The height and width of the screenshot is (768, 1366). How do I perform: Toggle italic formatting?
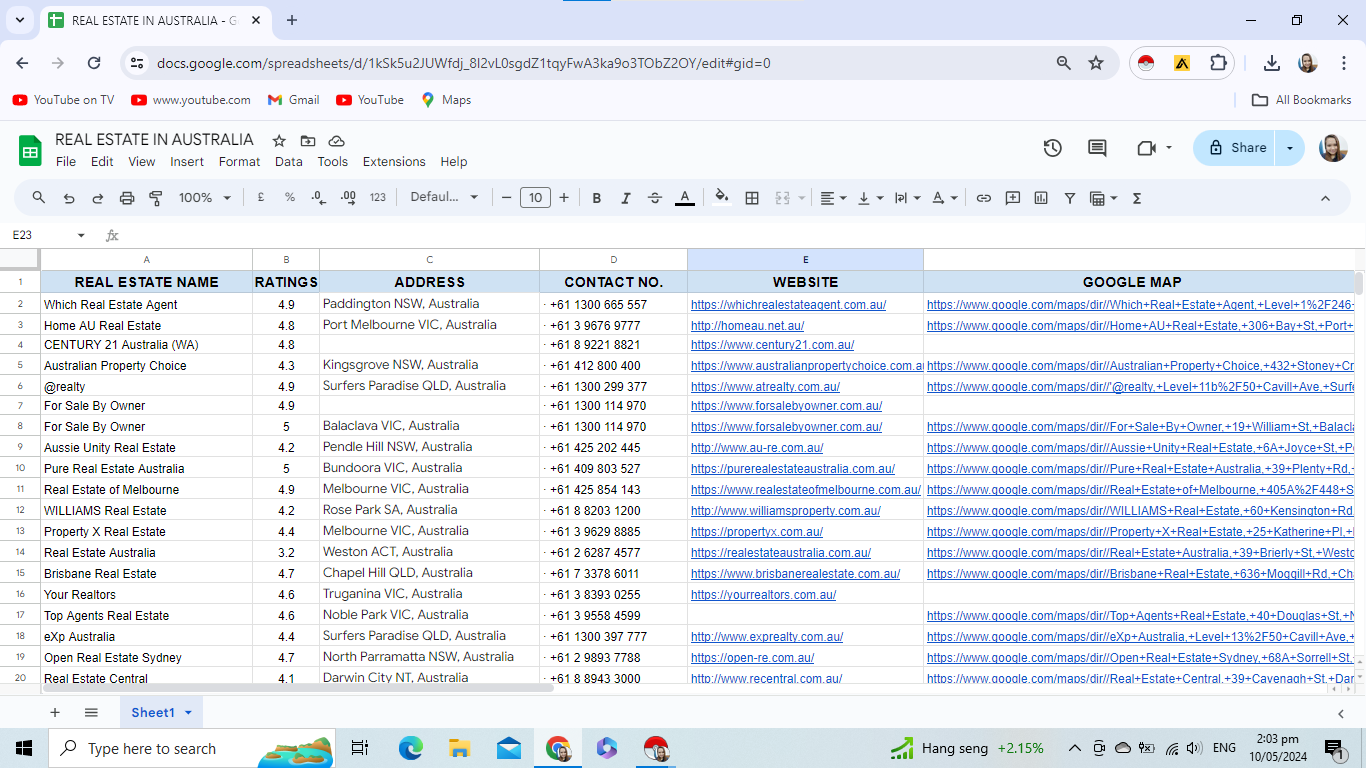point(626,198)
